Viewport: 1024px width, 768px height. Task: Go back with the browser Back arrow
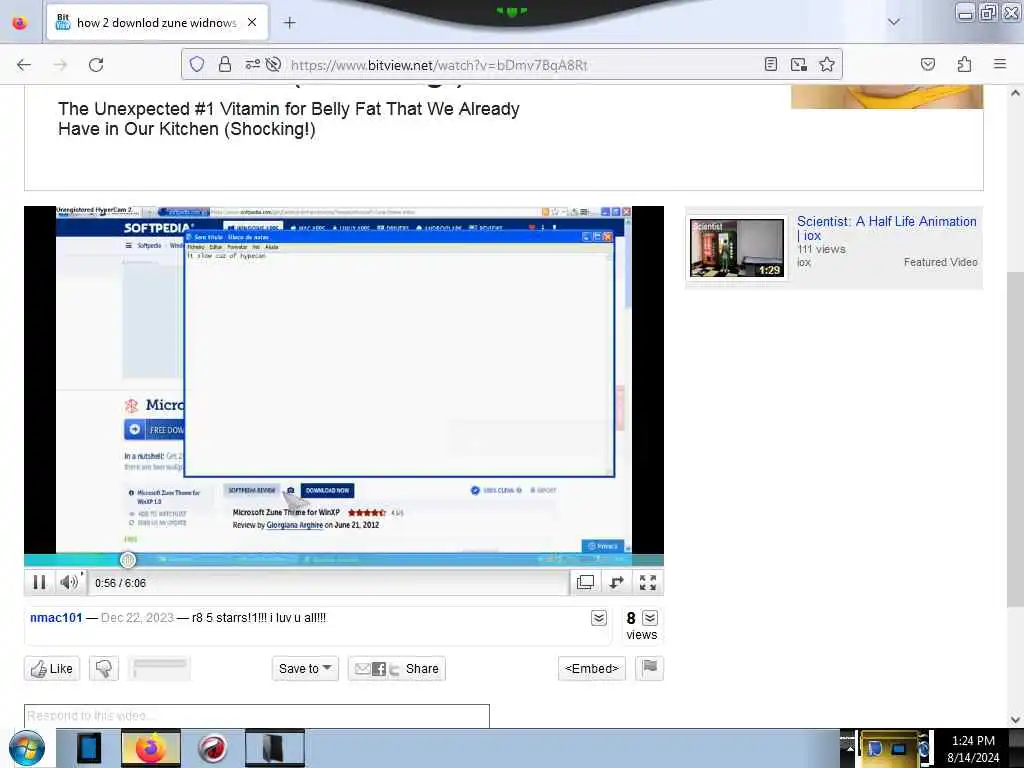pos(24,65)
